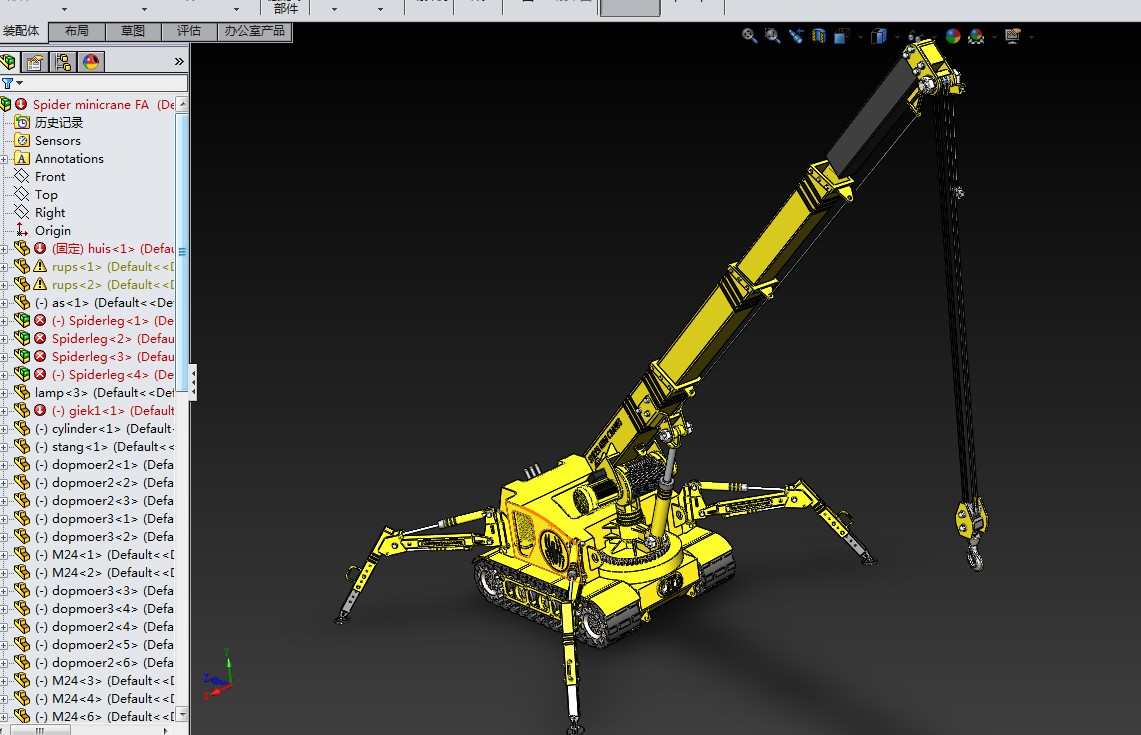Click the Zoom to Fit icon
Viewport: 1141px width, 735px height.
coord(749,36)
